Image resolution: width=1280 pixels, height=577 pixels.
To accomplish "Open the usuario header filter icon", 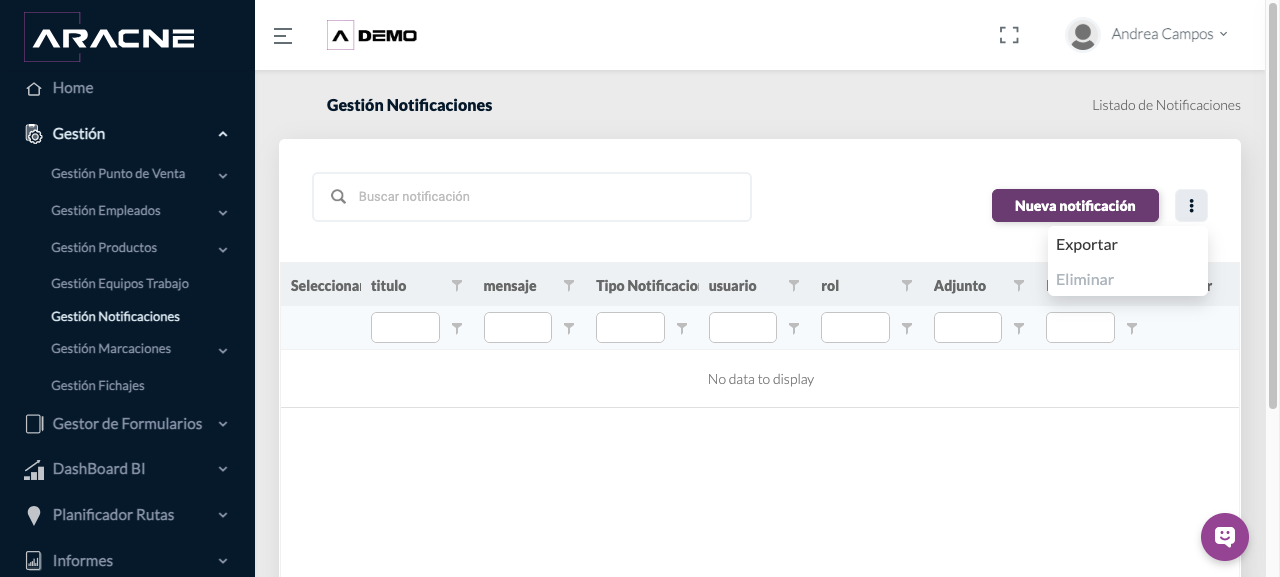I will [794, 286].
